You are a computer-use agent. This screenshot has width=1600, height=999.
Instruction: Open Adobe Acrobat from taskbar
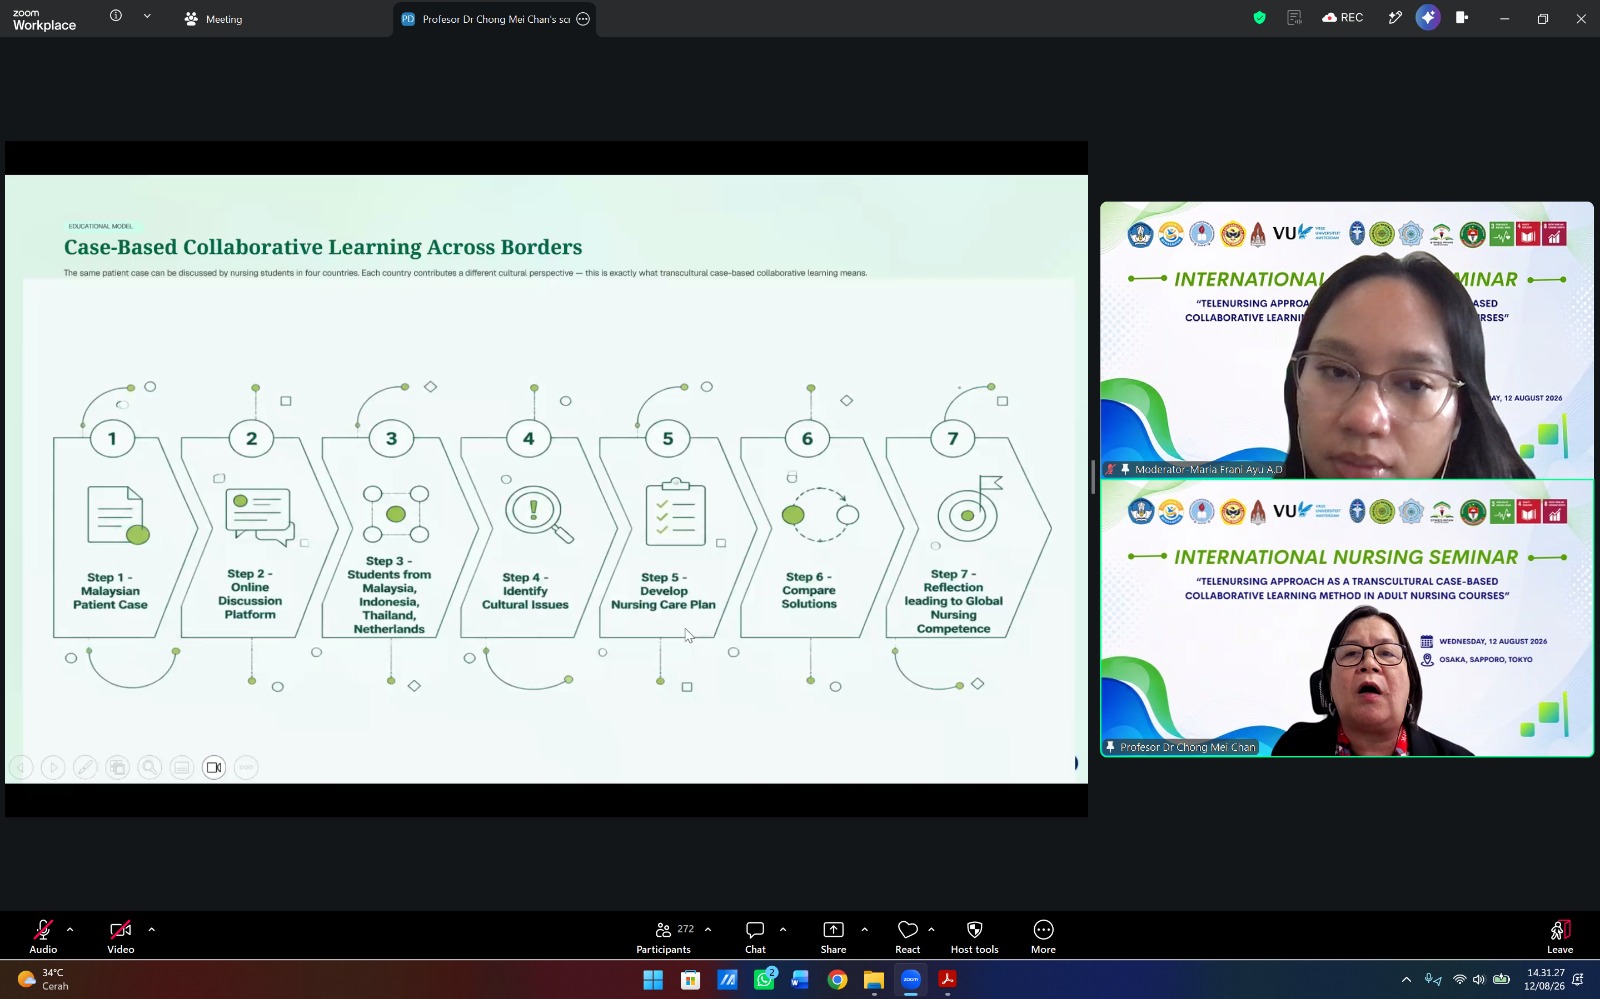coord(948,980)
